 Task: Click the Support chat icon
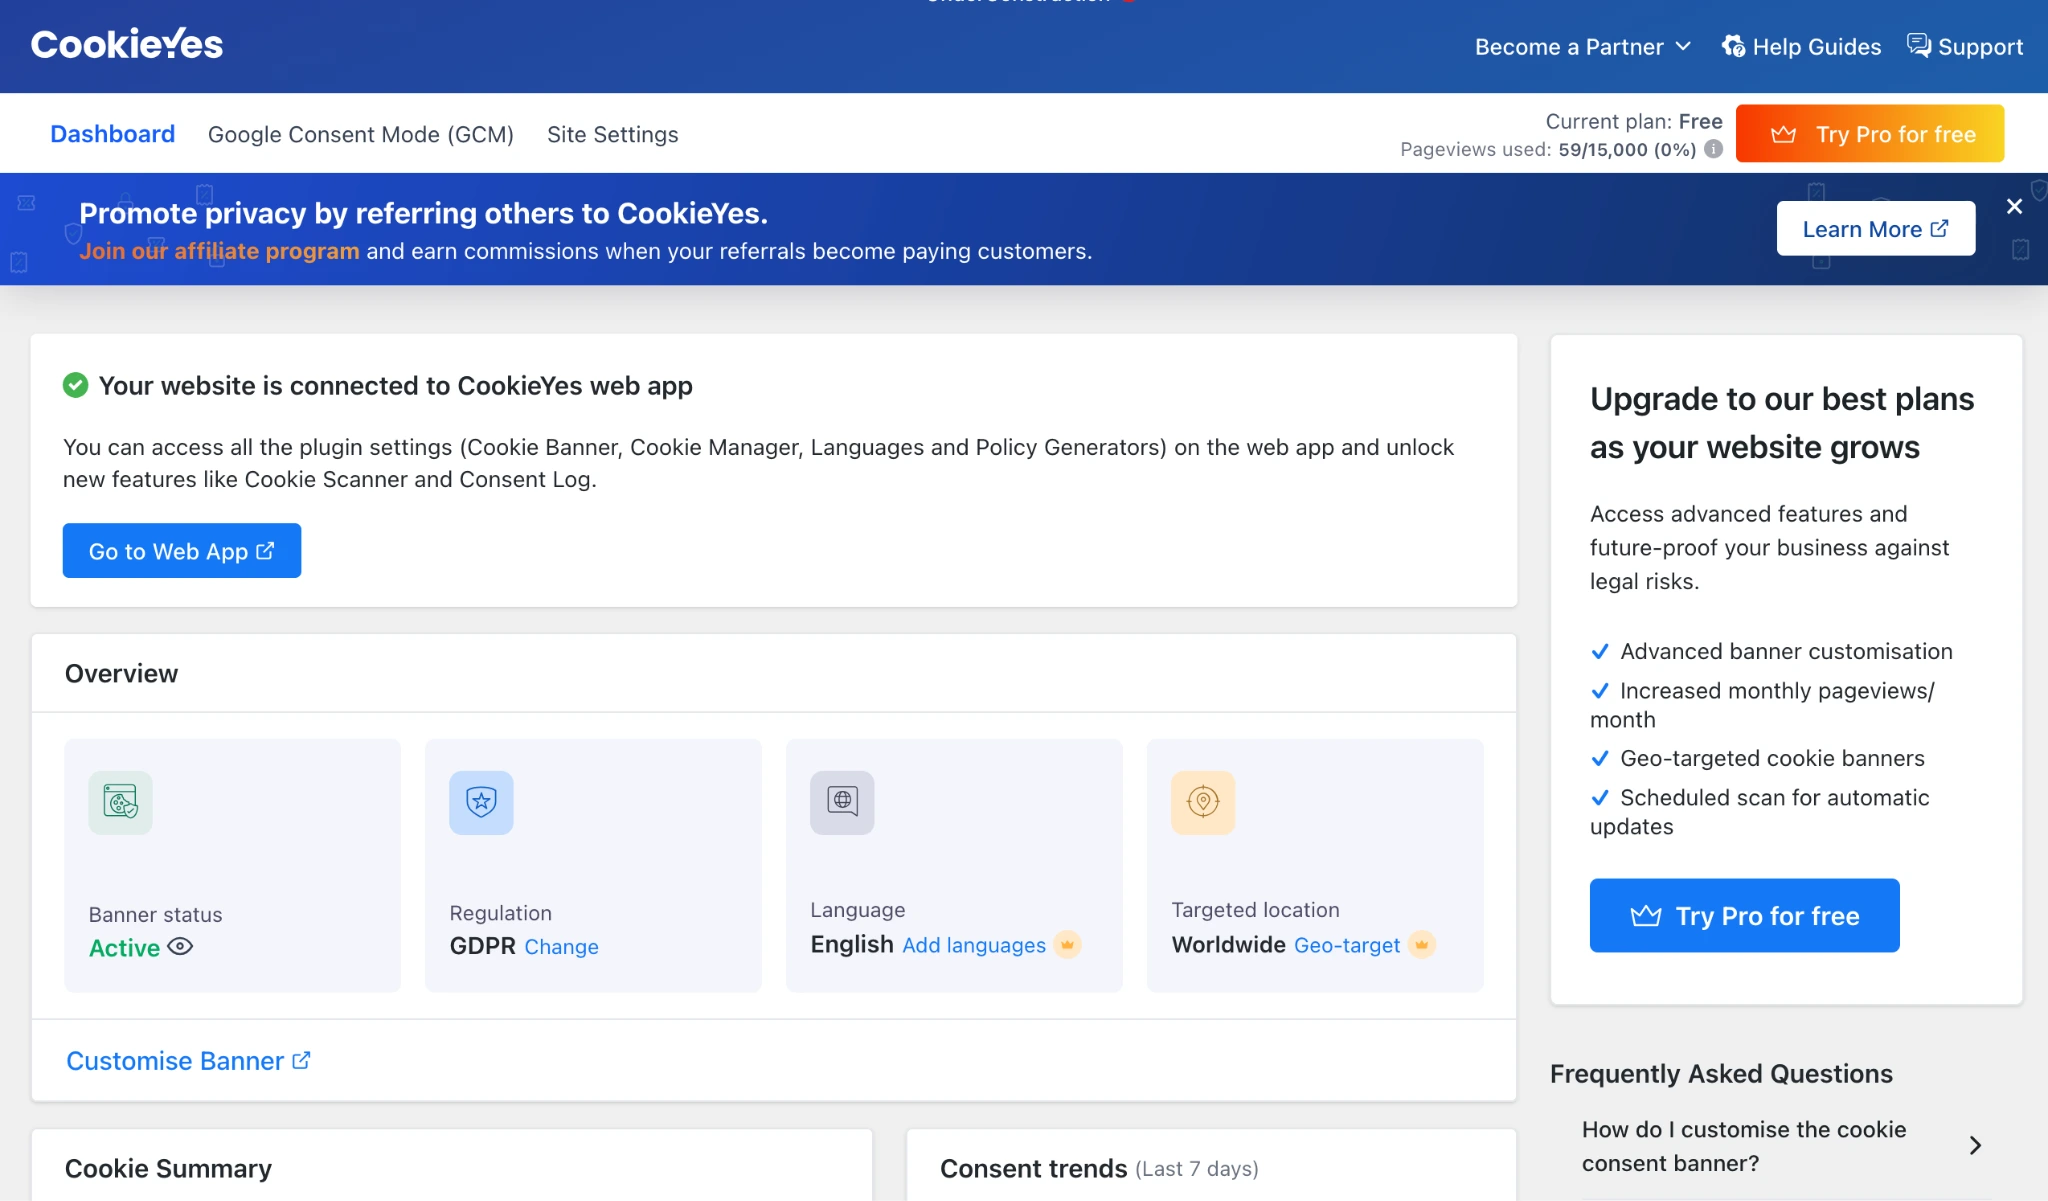[1919, 45]
